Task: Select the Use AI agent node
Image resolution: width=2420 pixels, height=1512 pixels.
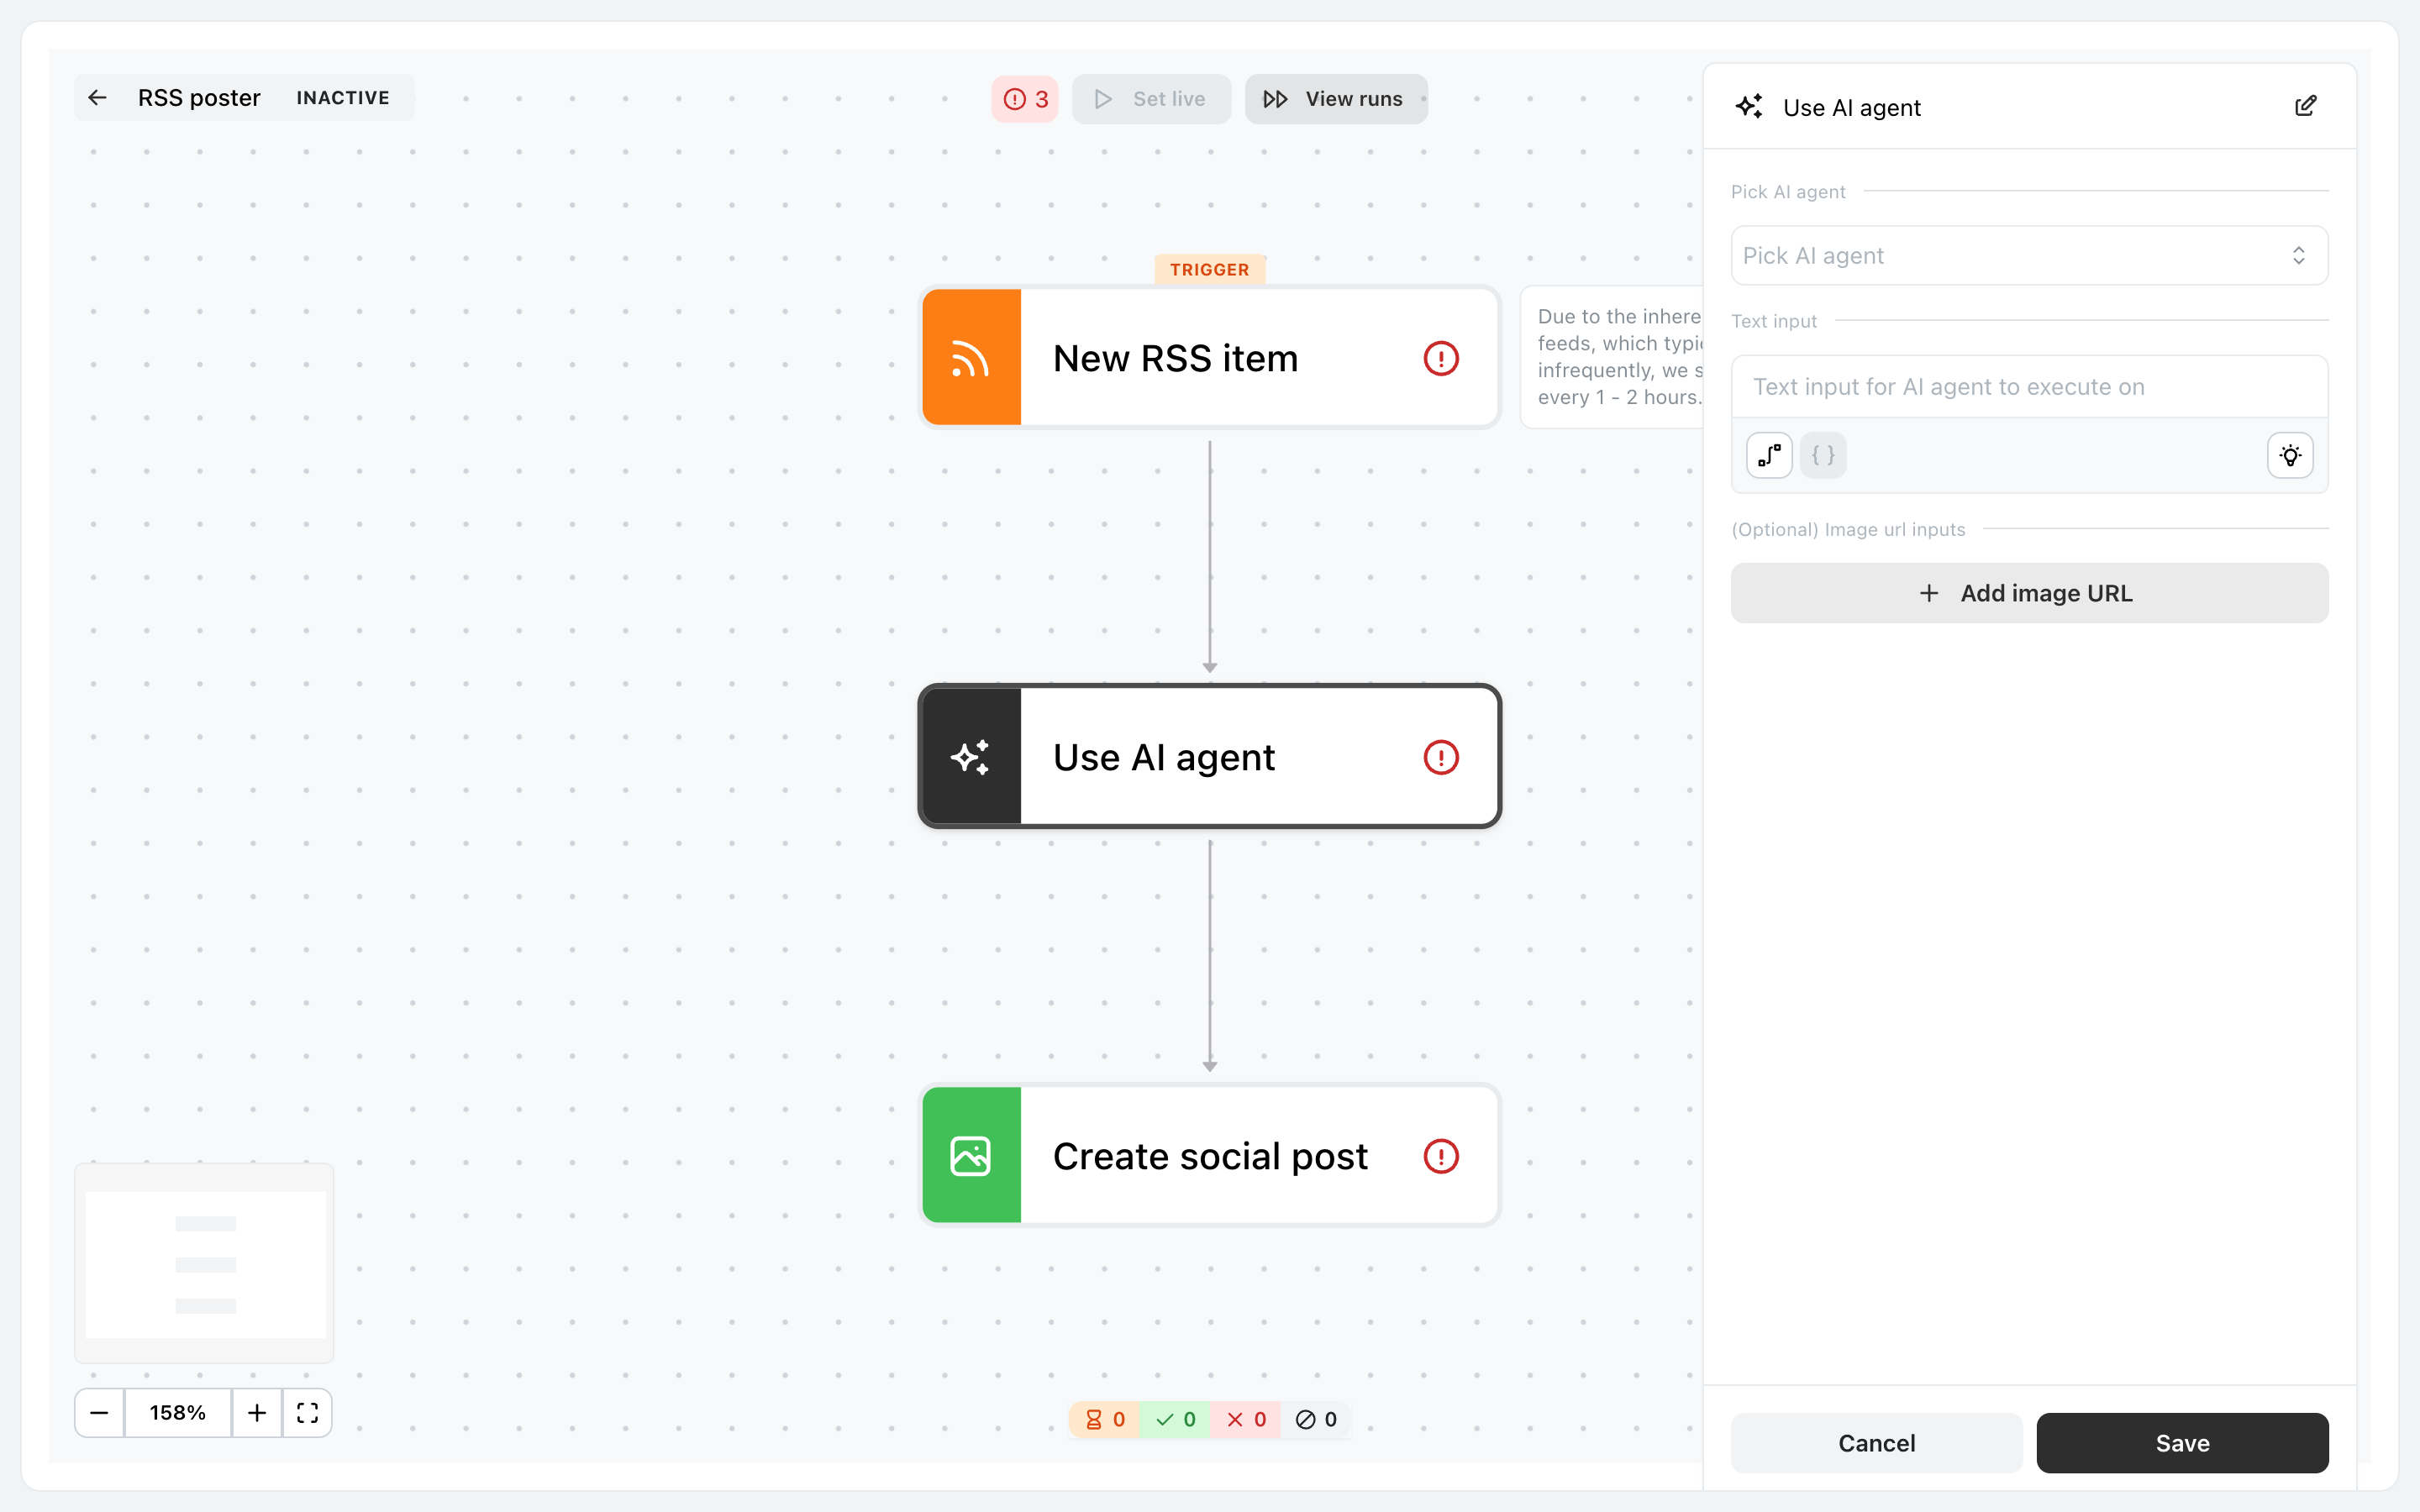Action: click(1210, 757)
